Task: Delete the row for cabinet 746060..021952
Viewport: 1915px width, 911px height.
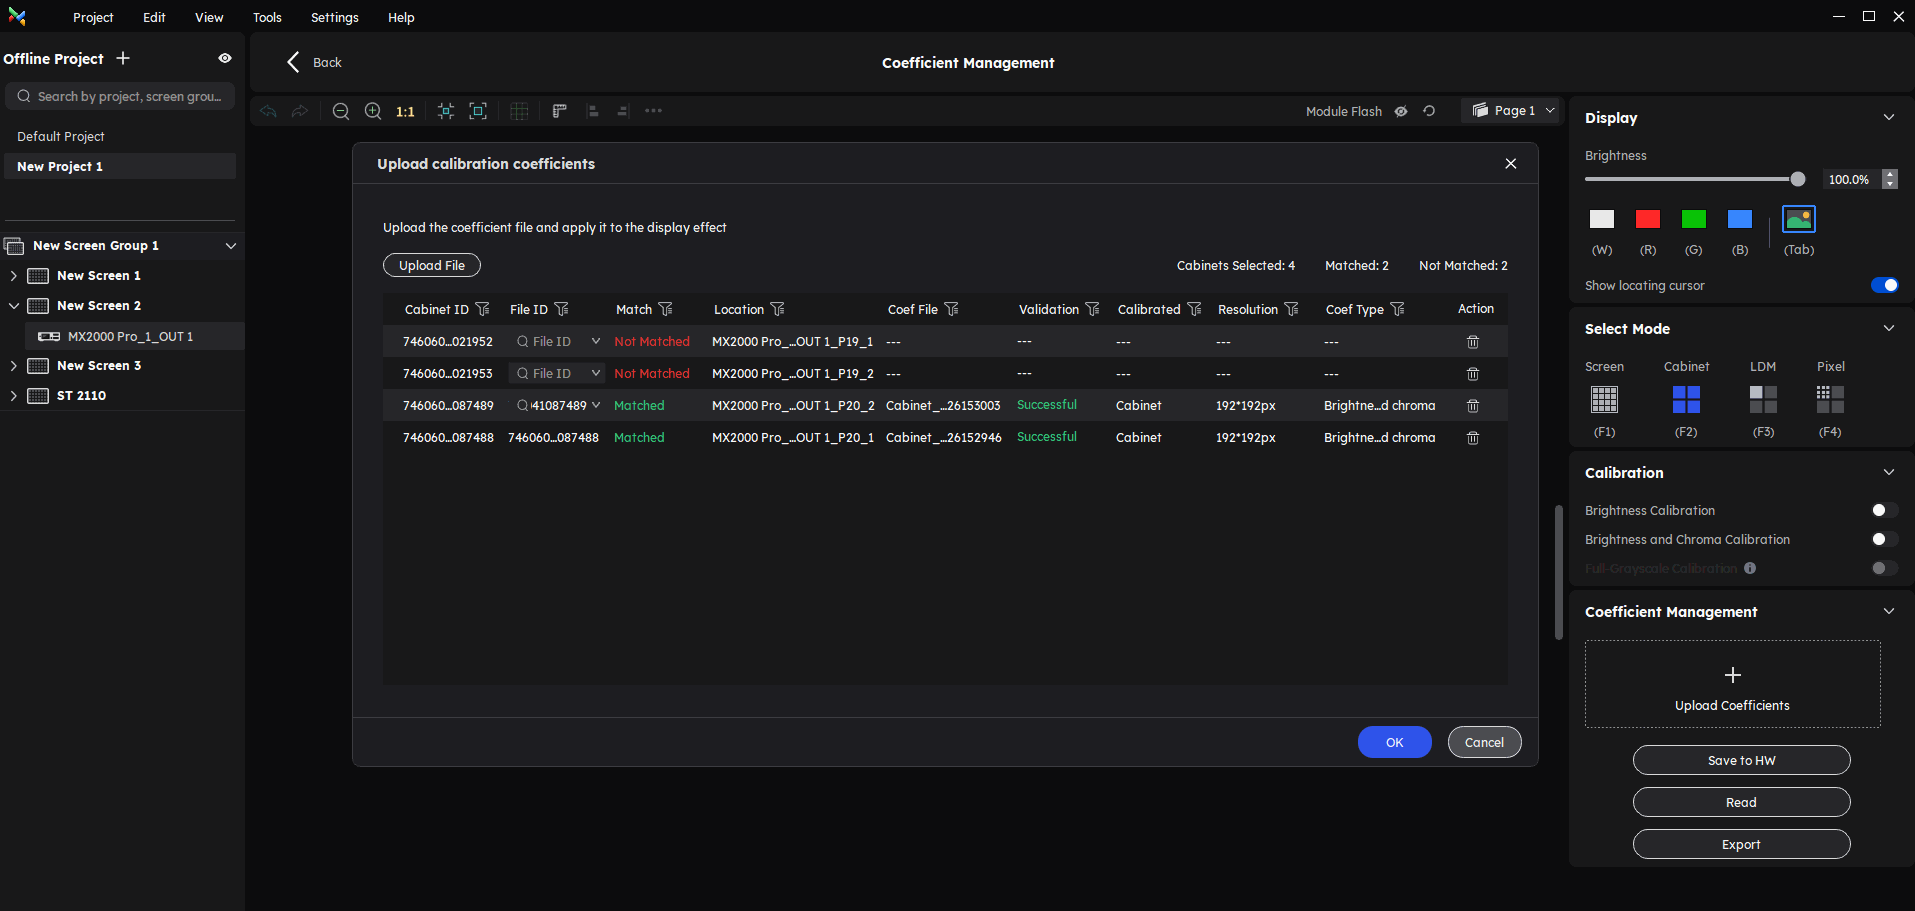Action: (x=1472, y=342)
